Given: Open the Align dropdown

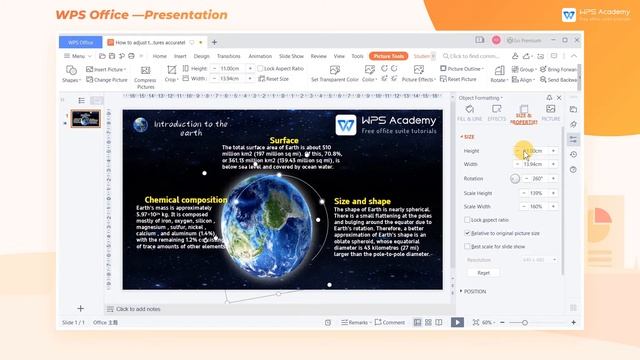Looking at the screenshot, I should (523, 80).
